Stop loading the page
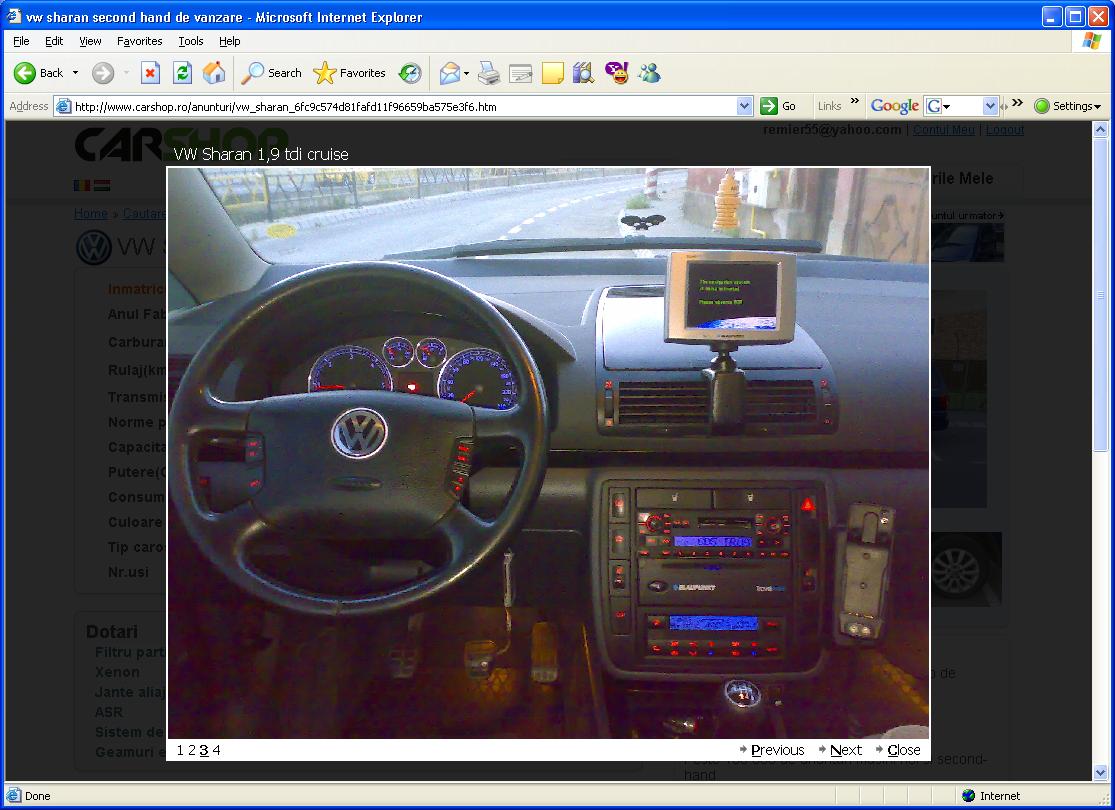 (150, 73)
